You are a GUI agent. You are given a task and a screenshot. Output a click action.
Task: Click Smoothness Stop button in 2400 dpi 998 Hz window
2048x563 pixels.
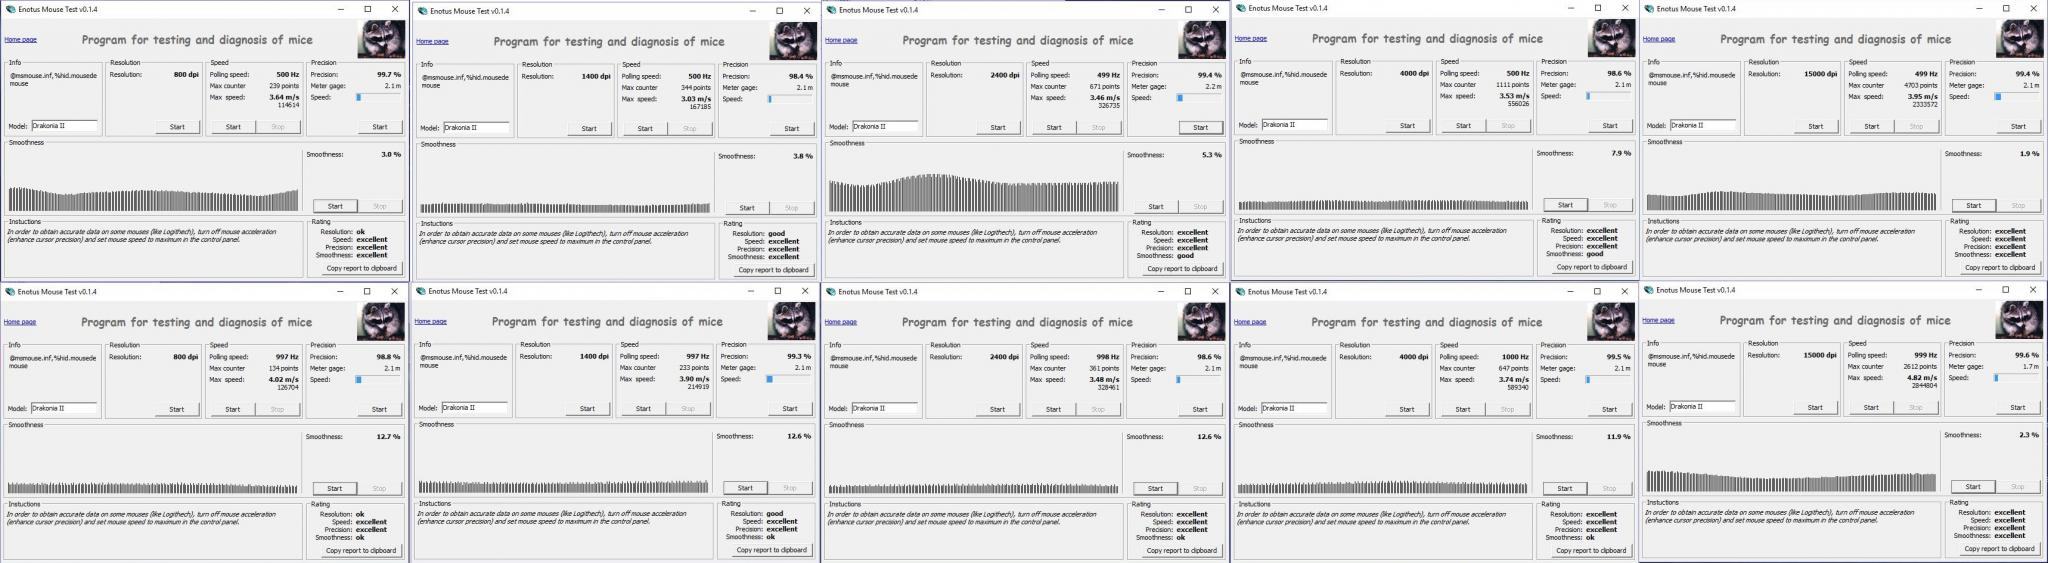pyautogui.click(x=1200, y=488)
